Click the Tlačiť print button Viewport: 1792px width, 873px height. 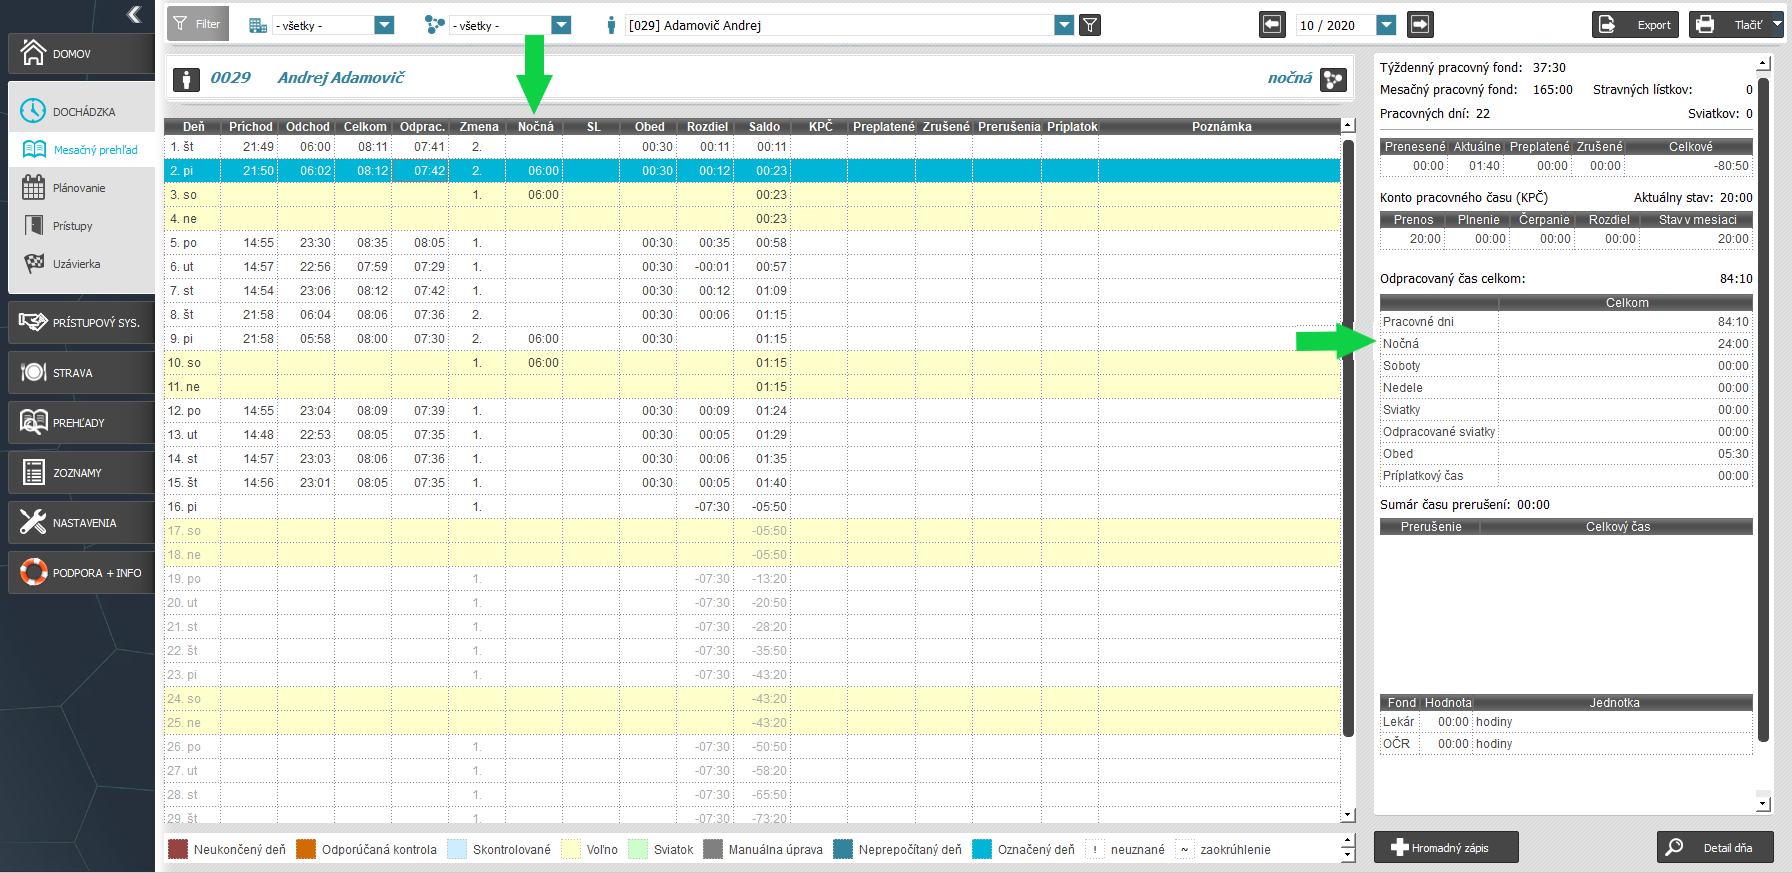[1729, 24]
